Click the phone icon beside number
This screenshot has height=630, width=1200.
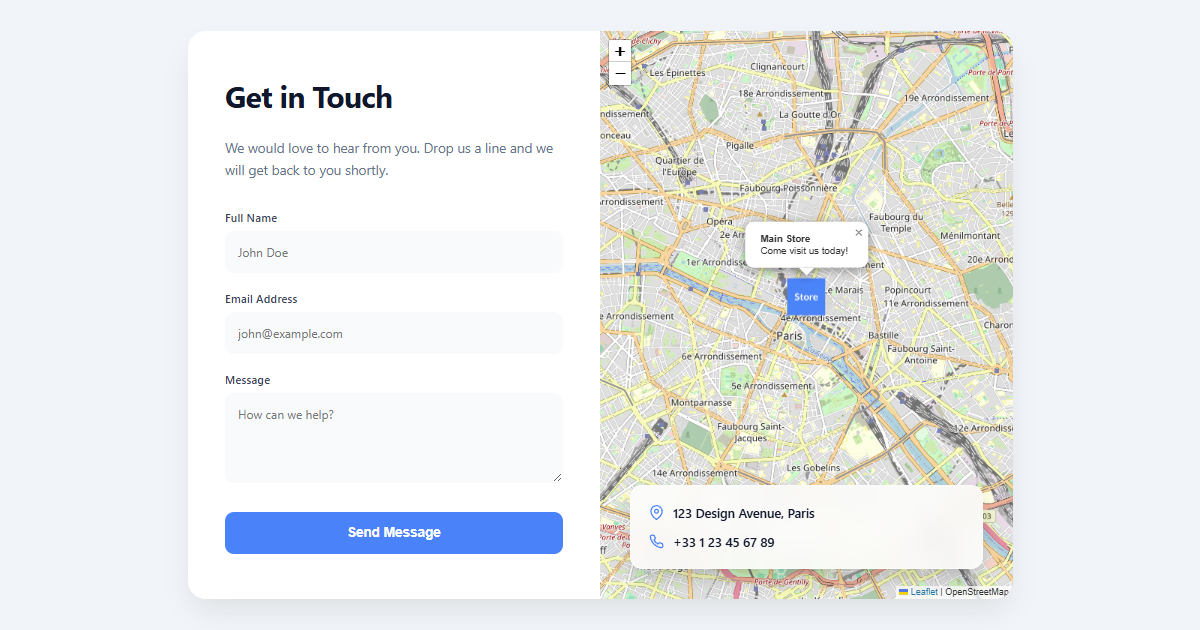click(x=656, y=542)
